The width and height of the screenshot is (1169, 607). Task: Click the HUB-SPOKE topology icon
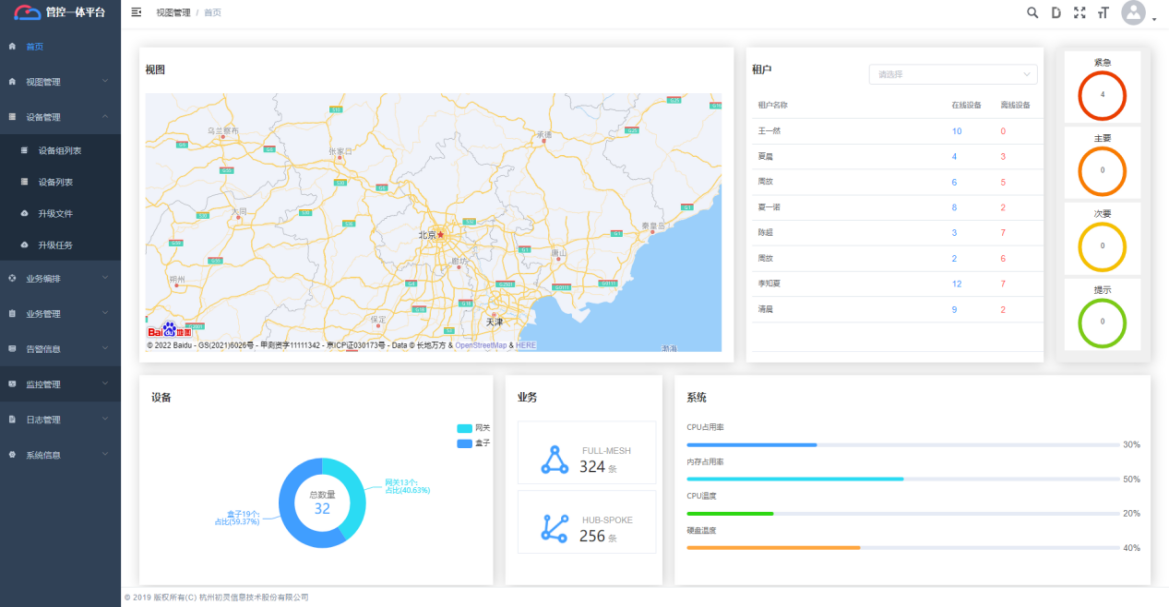click(x=554, y=528)
